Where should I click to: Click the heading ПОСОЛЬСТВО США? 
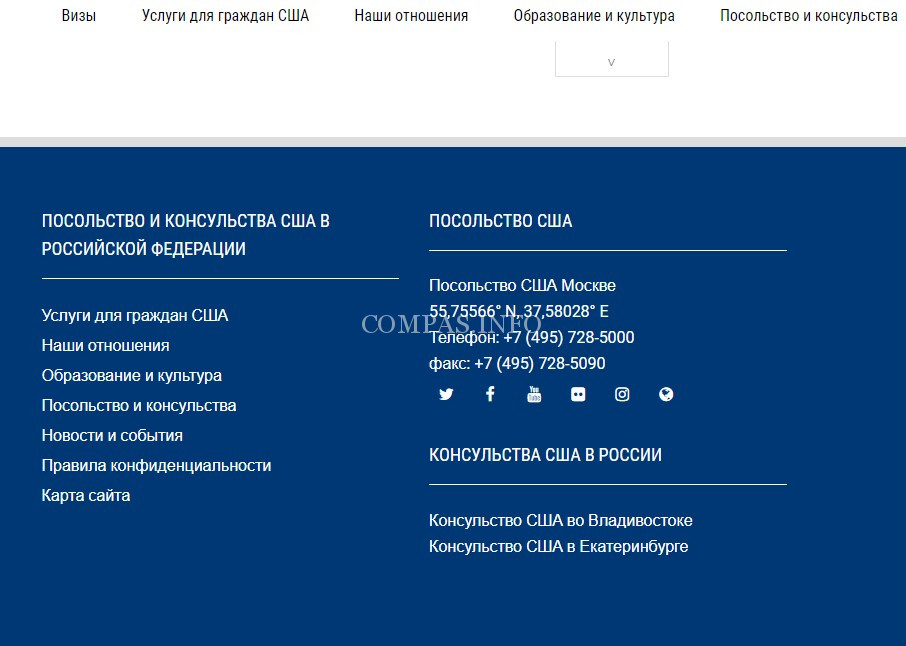point(500,221)
